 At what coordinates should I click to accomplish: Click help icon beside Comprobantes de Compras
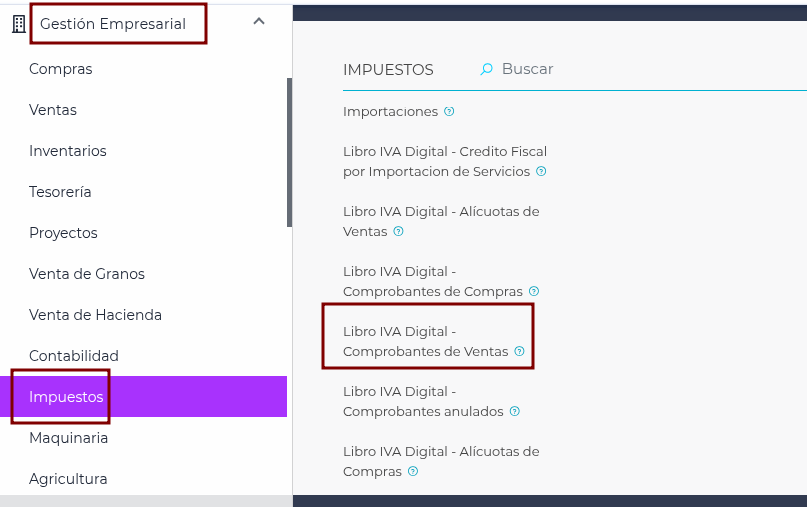tap(534, 291)
